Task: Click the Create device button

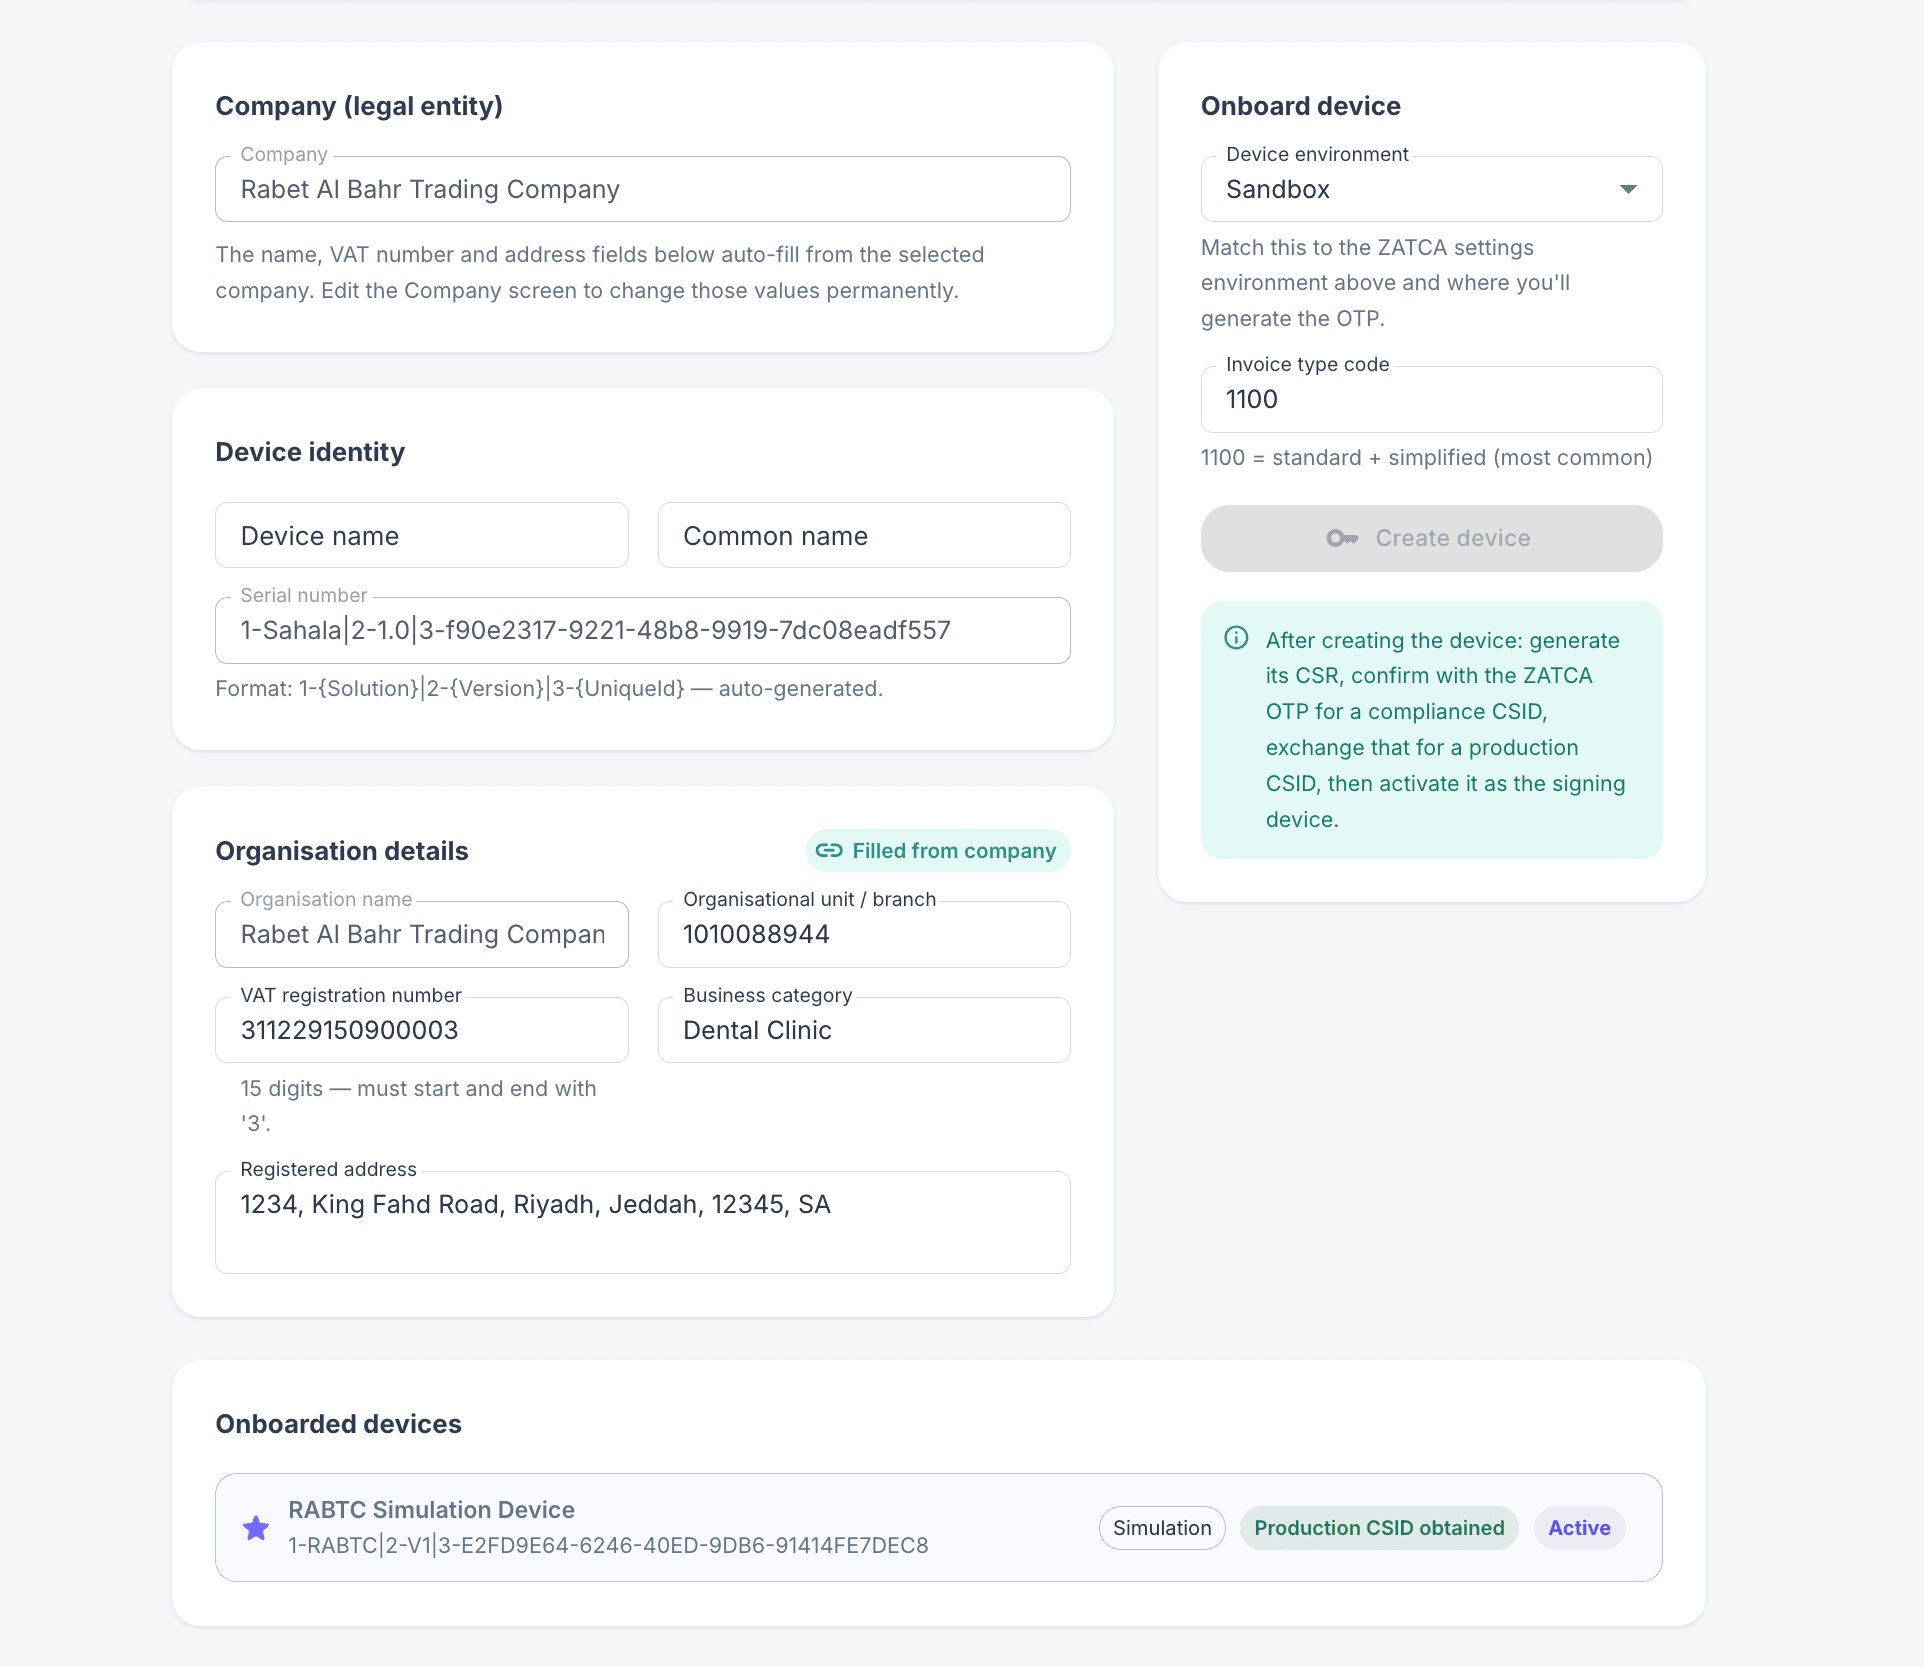Action: coord(1431,538)
